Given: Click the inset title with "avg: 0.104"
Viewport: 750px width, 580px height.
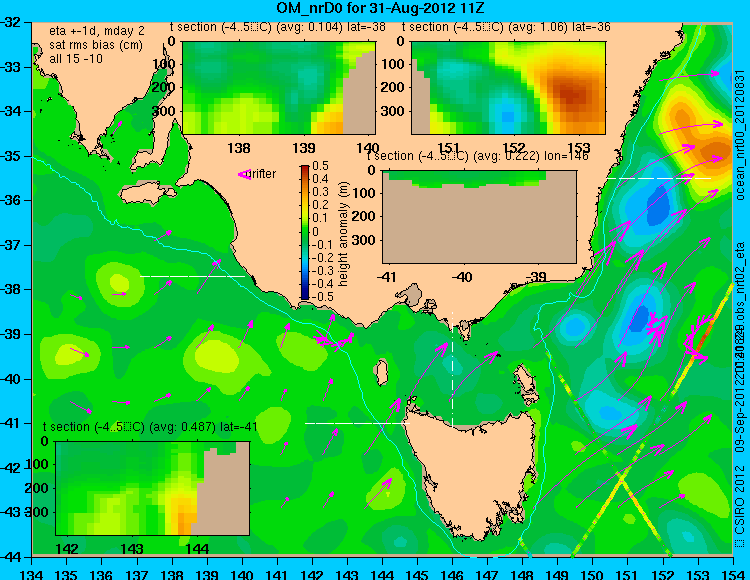Looking at the screenshot, I should 277,27.
